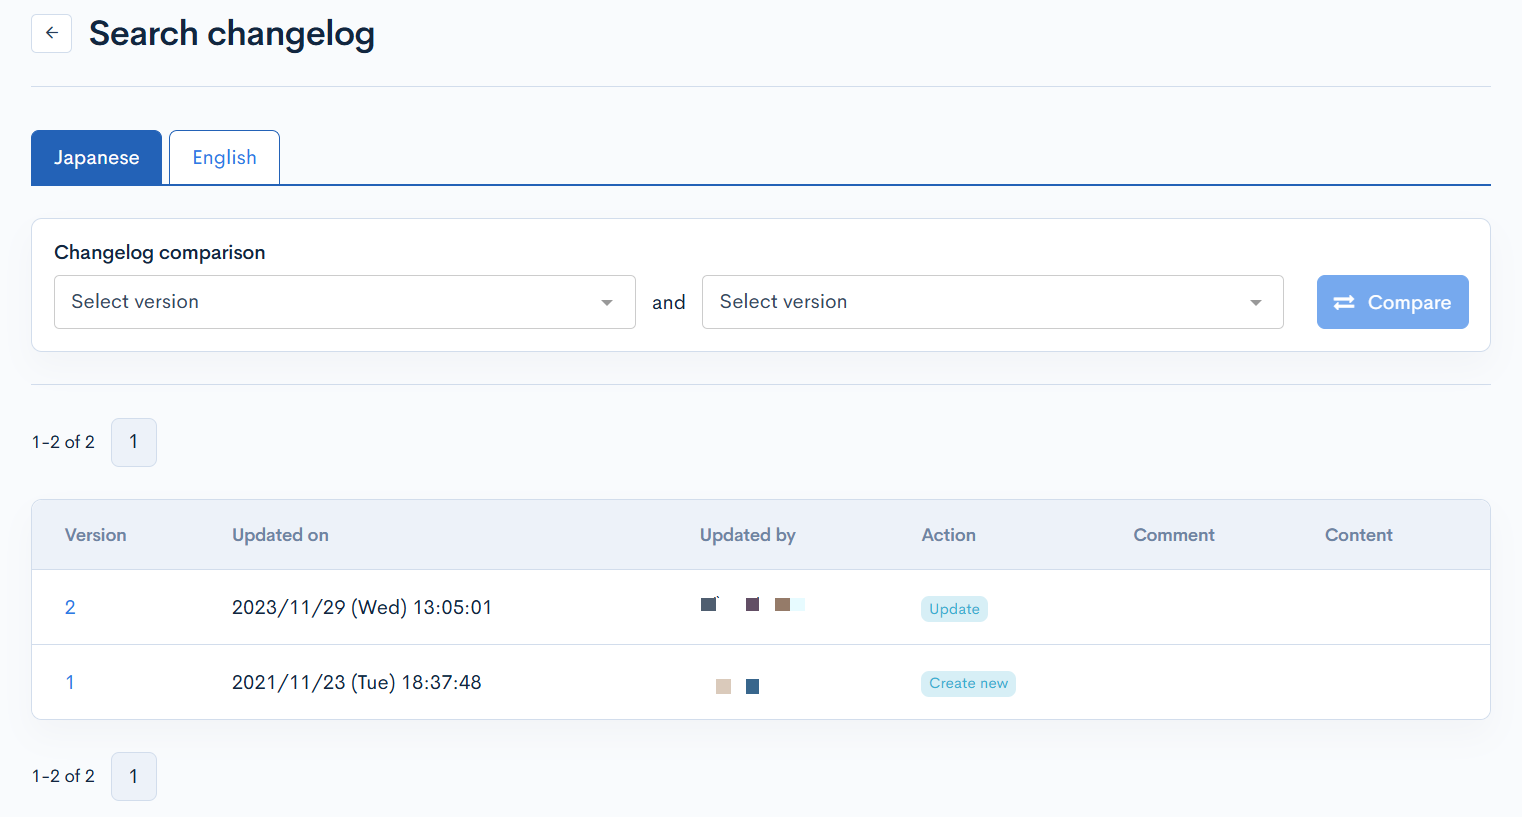Open version 1 link
1522x817 pixels.
70,682
